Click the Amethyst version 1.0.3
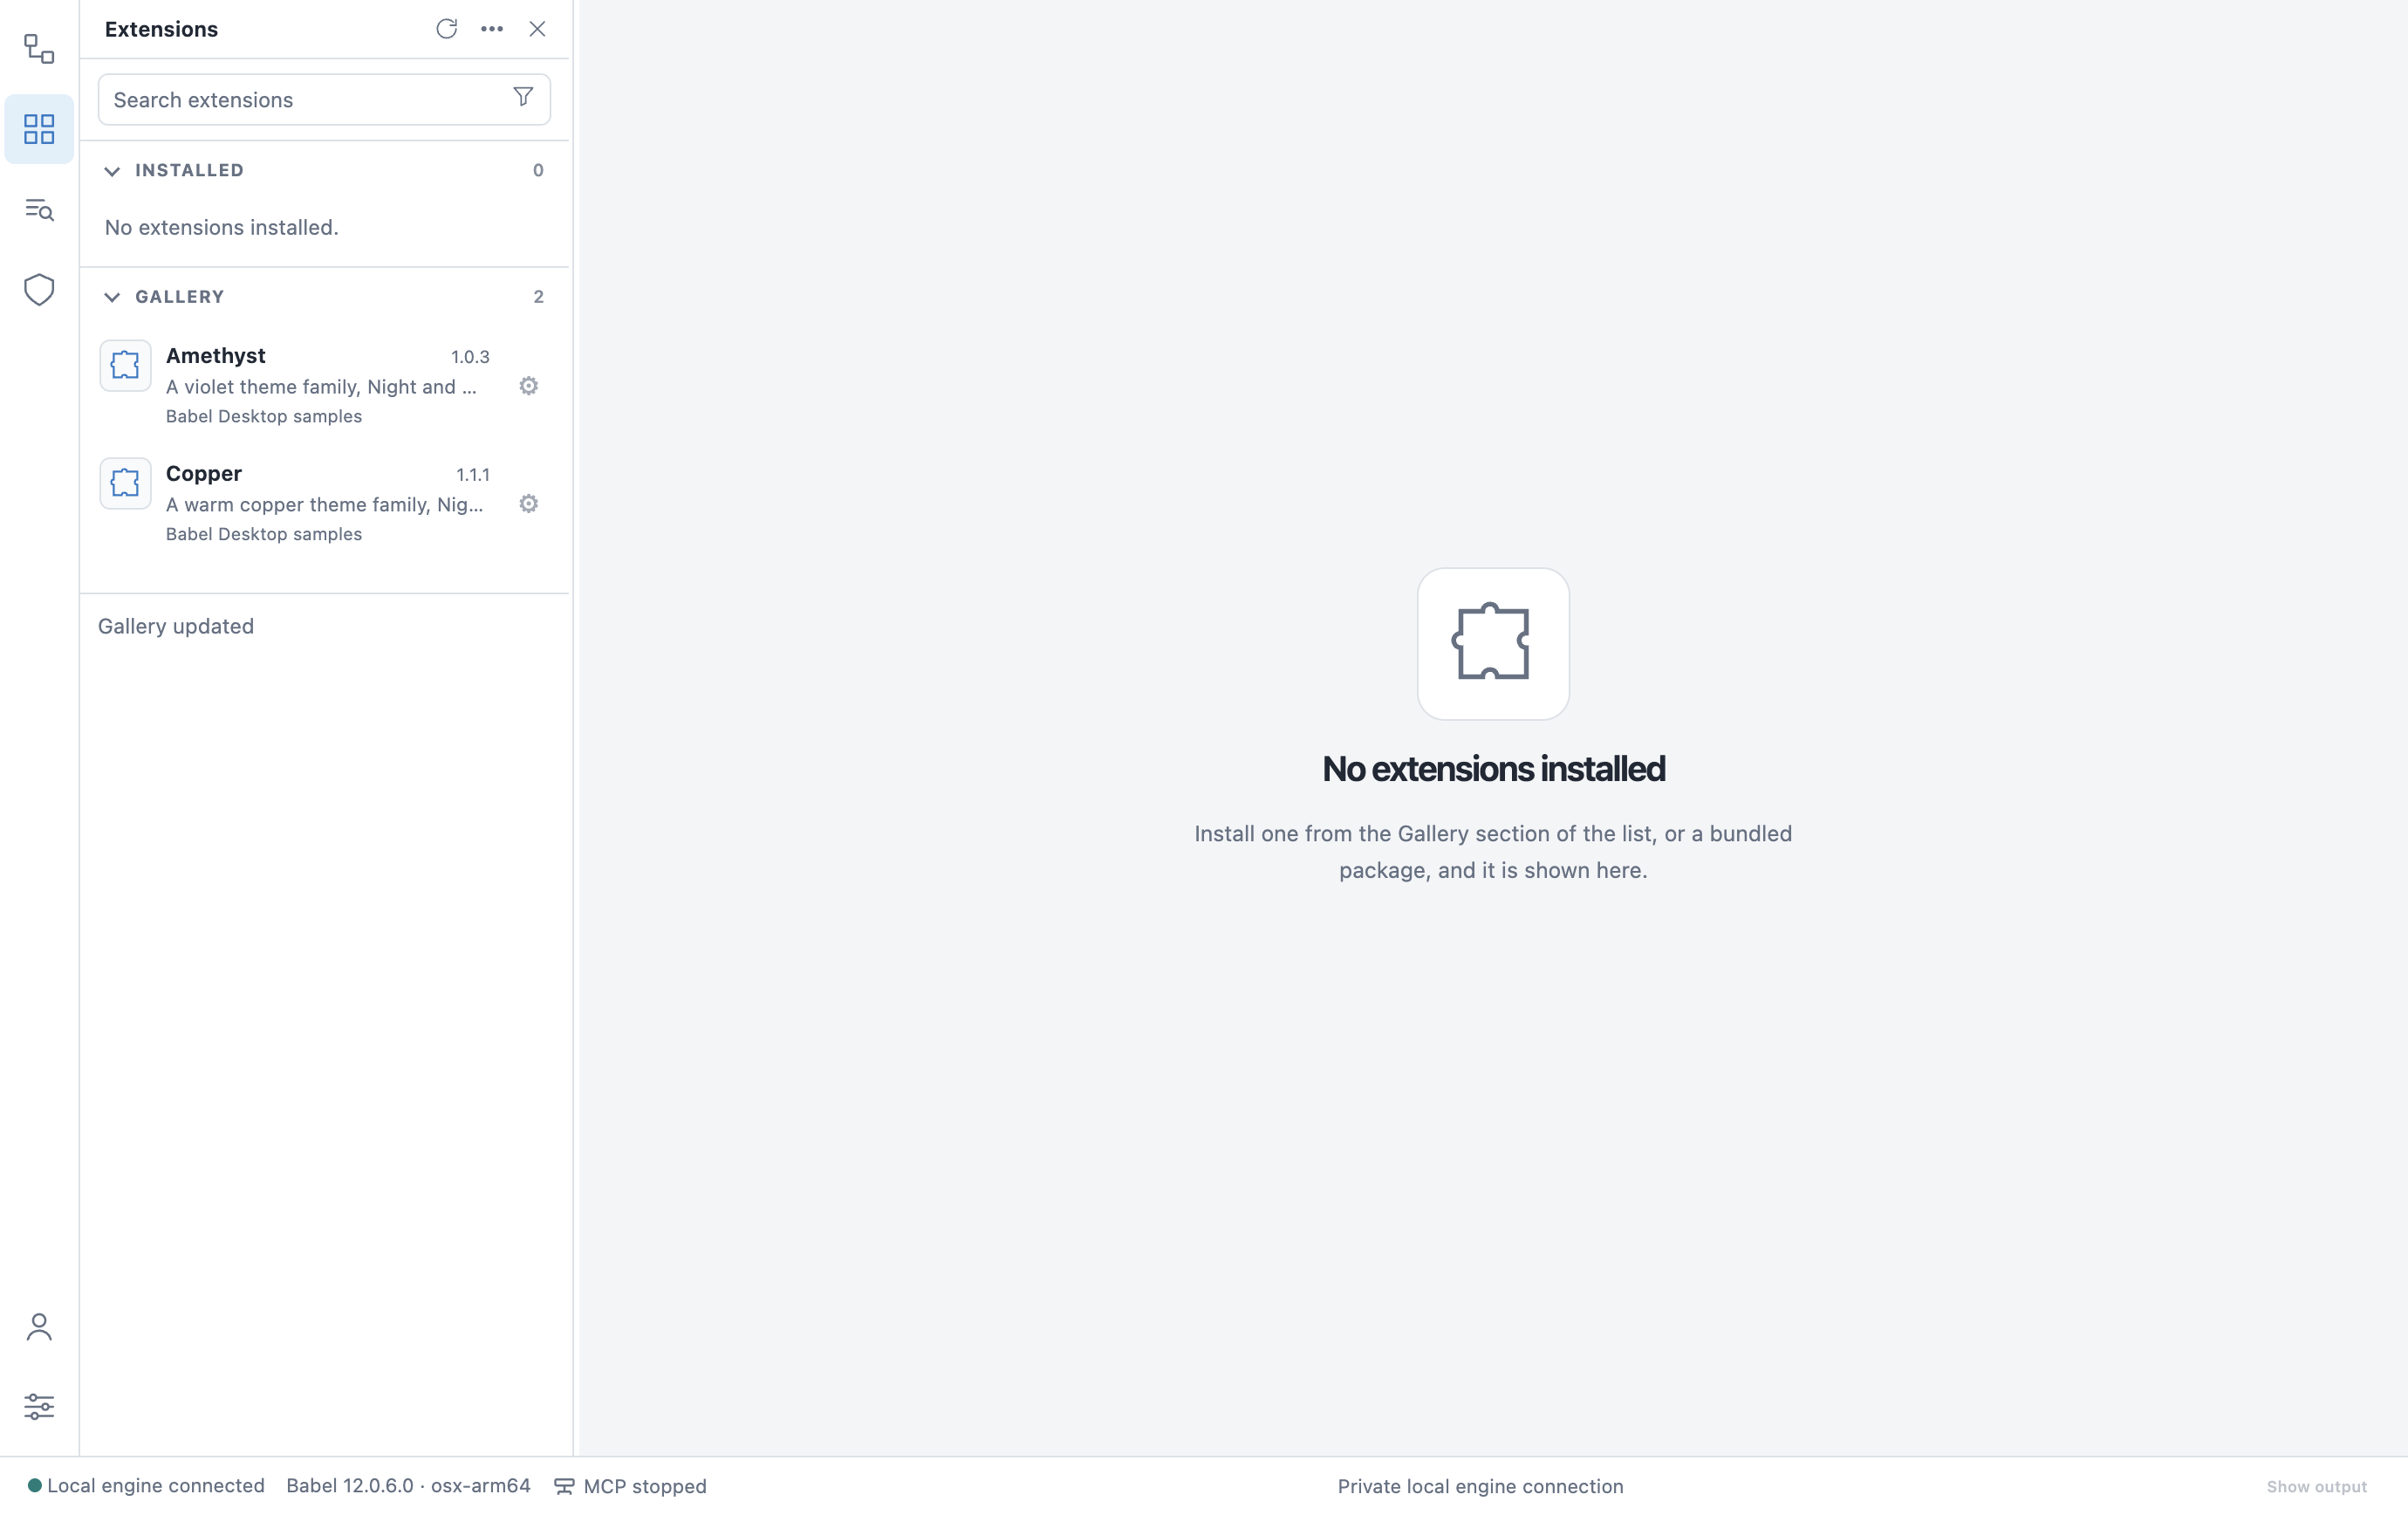Viewport: 2408px width, 1515px height. pyautogui.click(x=470, y=357)
